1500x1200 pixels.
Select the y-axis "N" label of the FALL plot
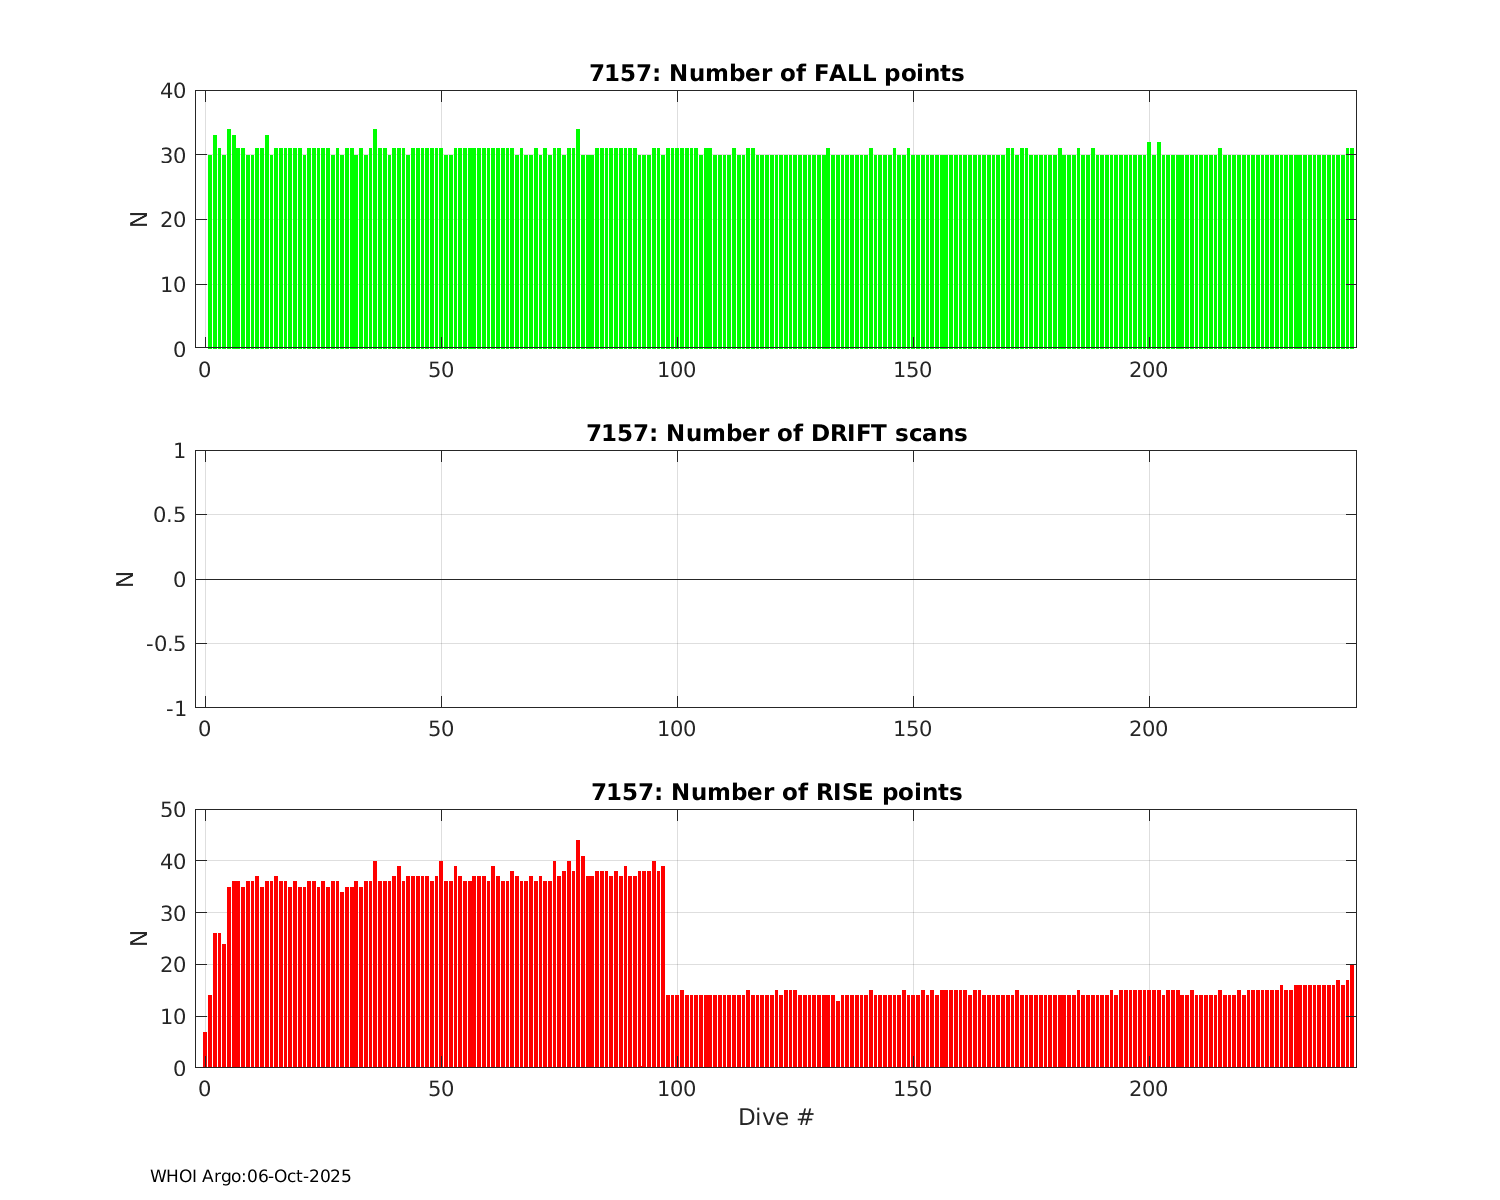(139, 219)
